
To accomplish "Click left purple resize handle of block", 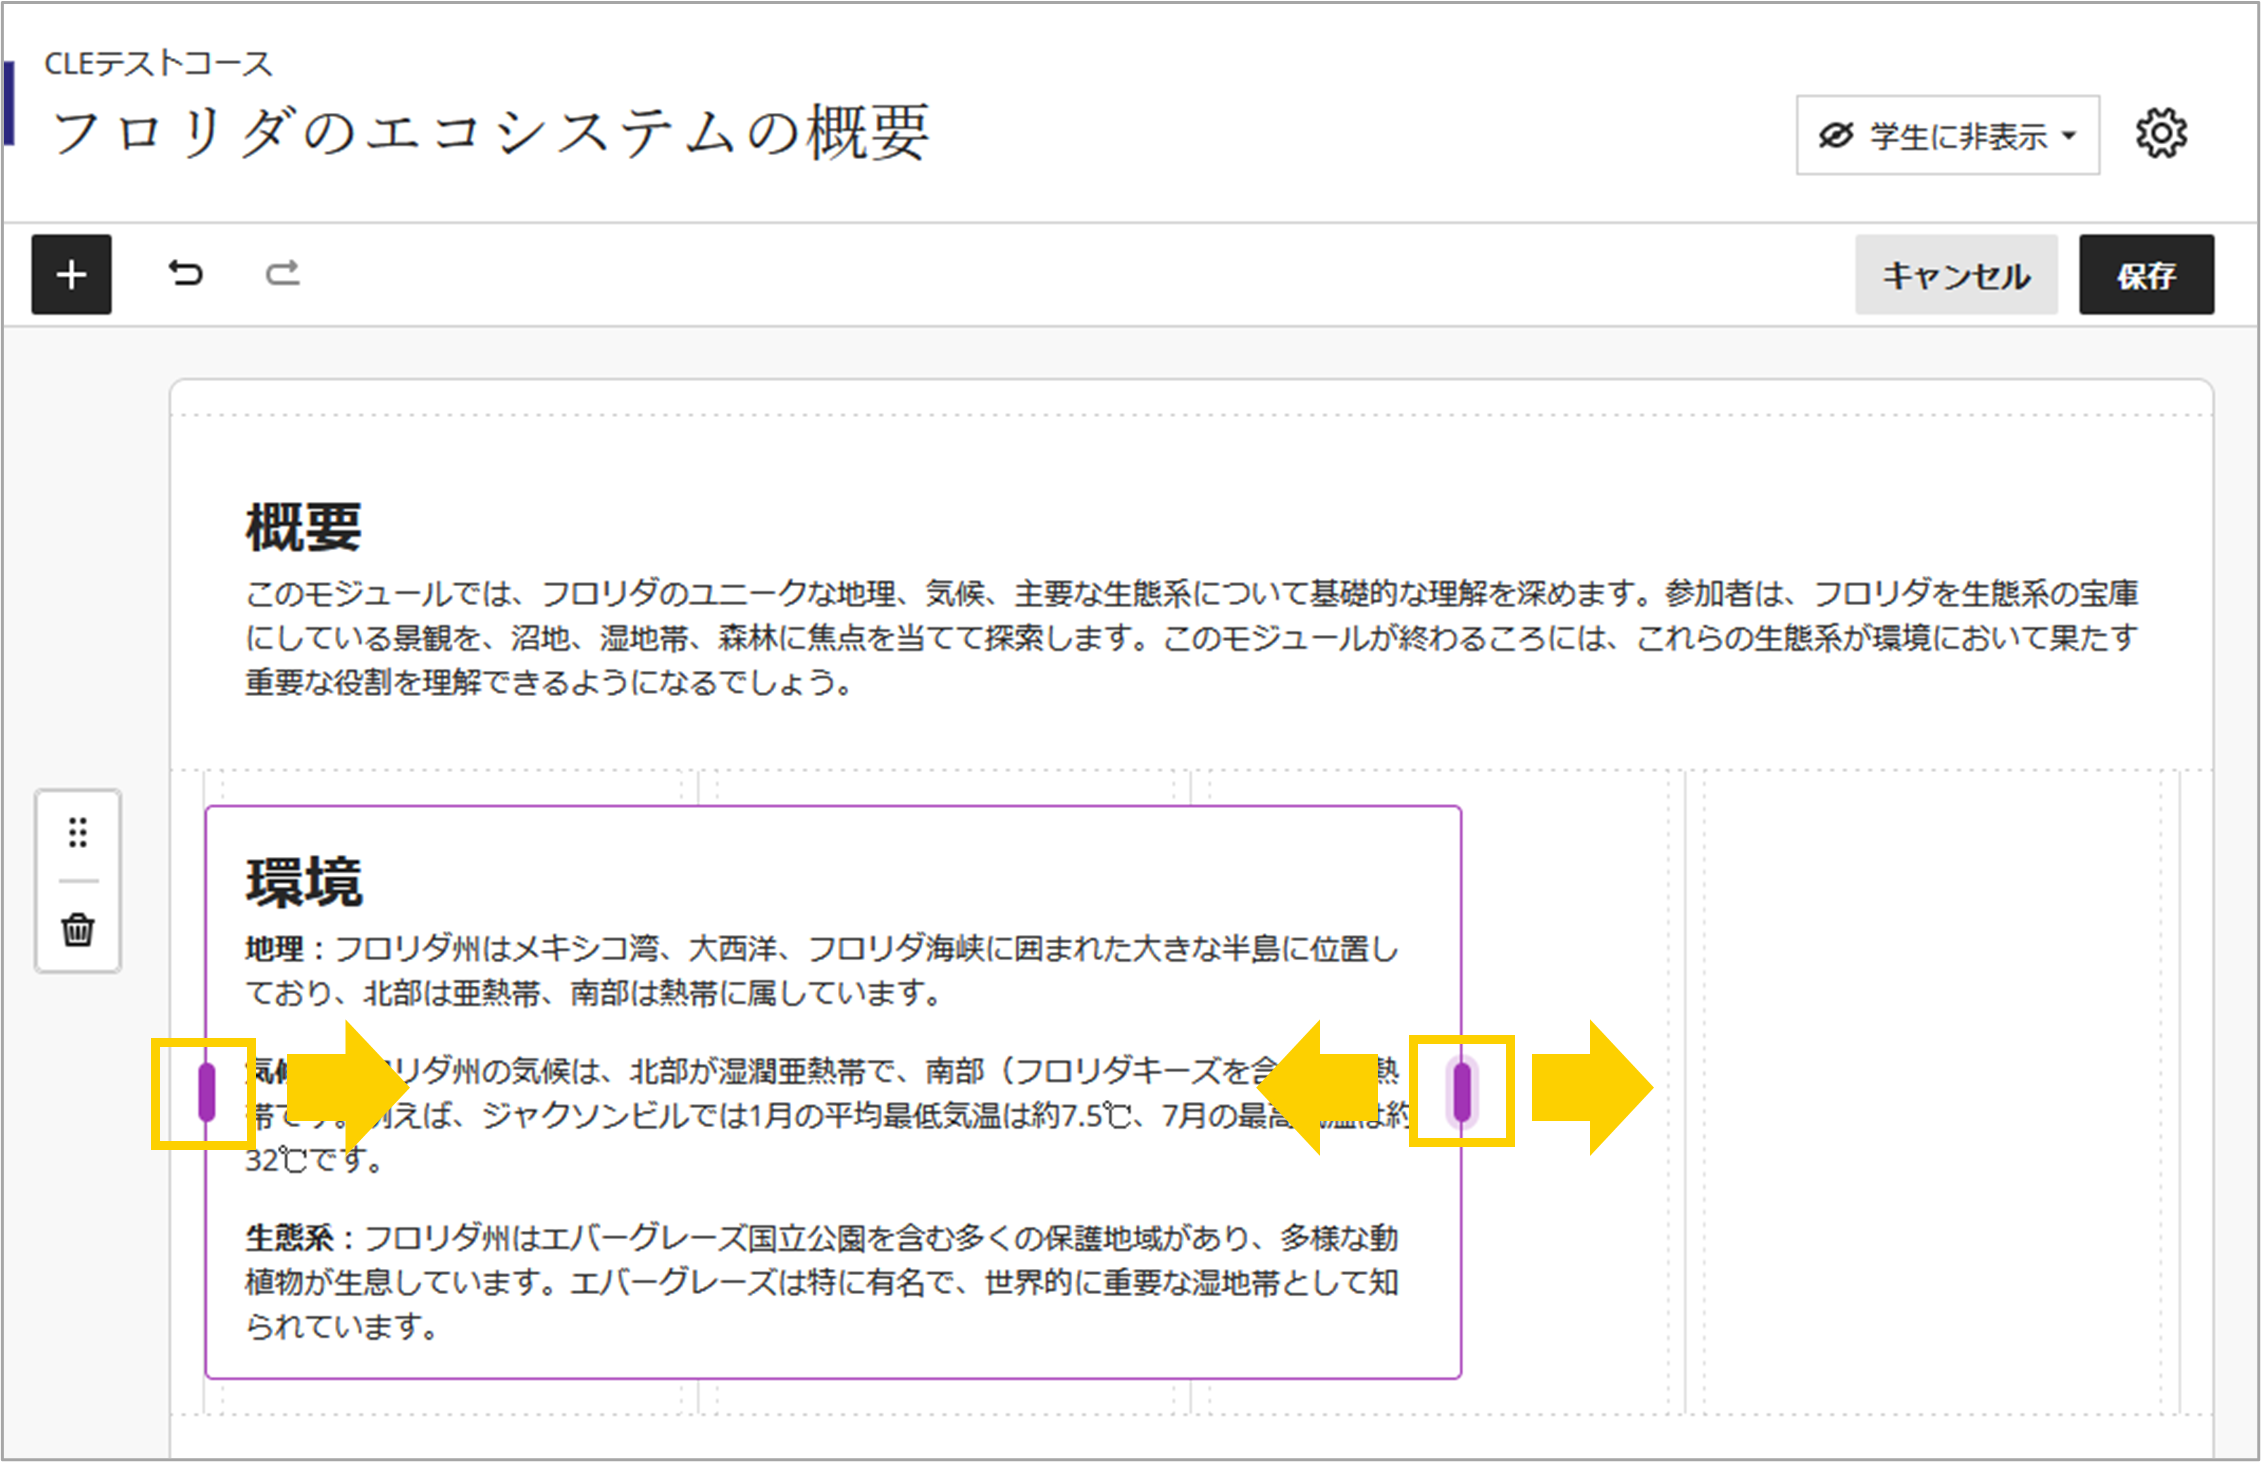I will point(207,1092).
